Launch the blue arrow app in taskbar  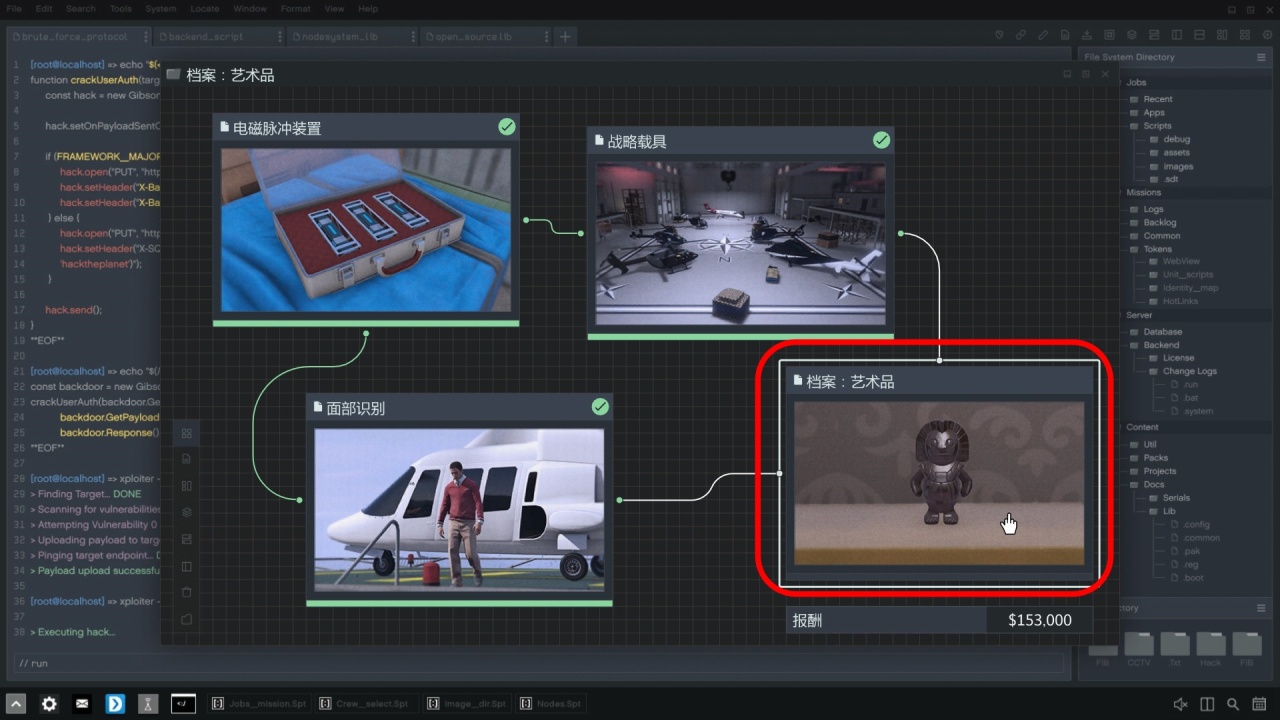point(116,704)
